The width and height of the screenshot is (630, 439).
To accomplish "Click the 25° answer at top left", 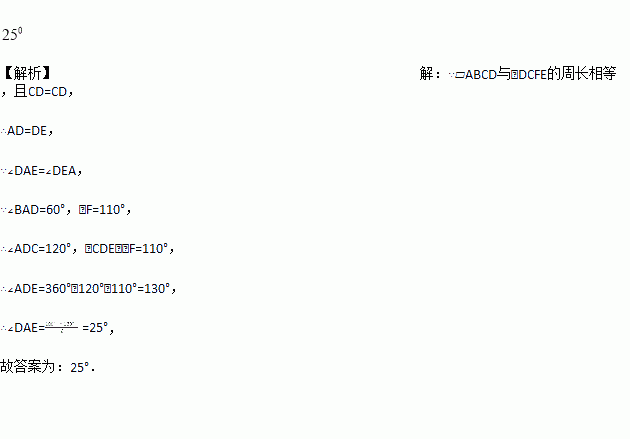I will [12, 34].
